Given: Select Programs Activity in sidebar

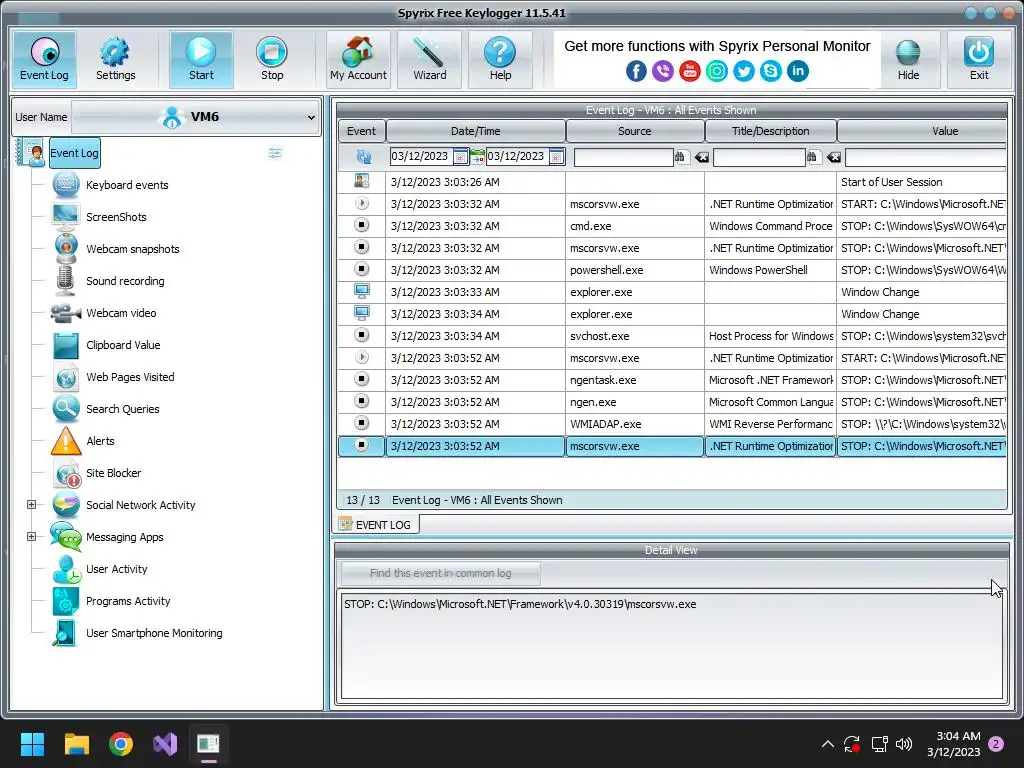Looking at the screenshot, I should (x=128, y=601).
